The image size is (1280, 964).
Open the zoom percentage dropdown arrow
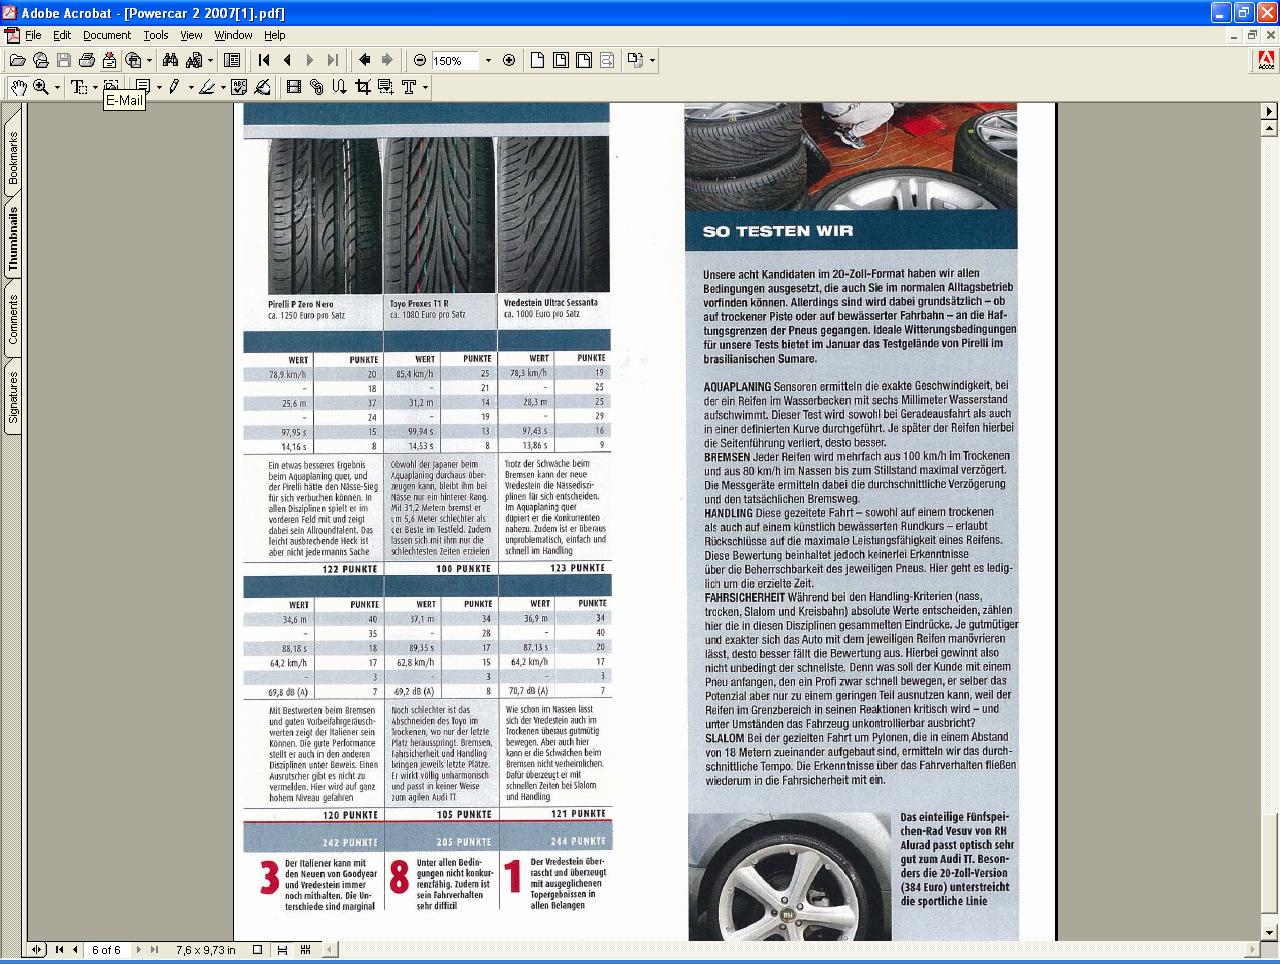[x=488, y=61]
